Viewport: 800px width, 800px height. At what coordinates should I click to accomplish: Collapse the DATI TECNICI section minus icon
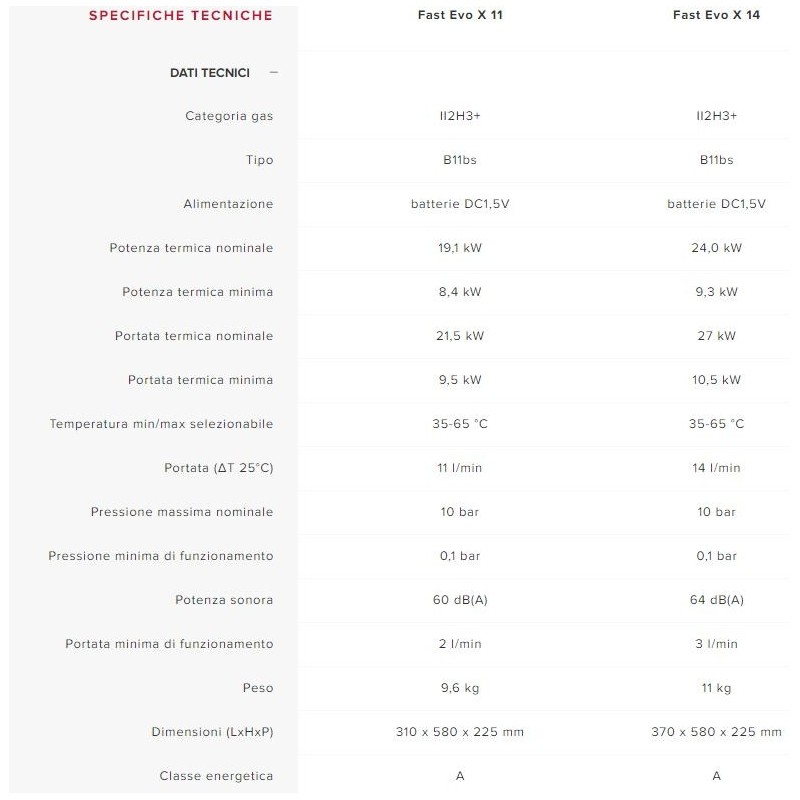pyautogui.click(x=274, y=72)
